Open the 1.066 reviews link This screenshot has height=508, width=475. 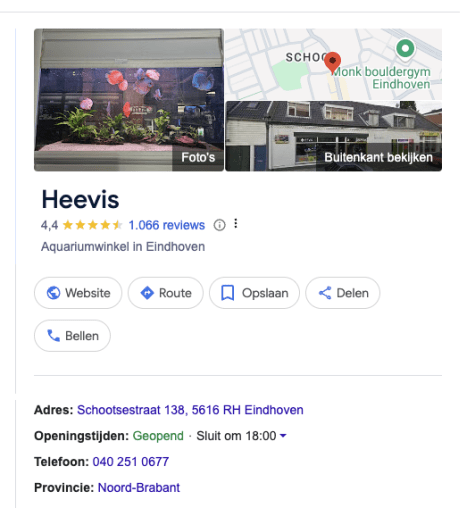point(167,225)
